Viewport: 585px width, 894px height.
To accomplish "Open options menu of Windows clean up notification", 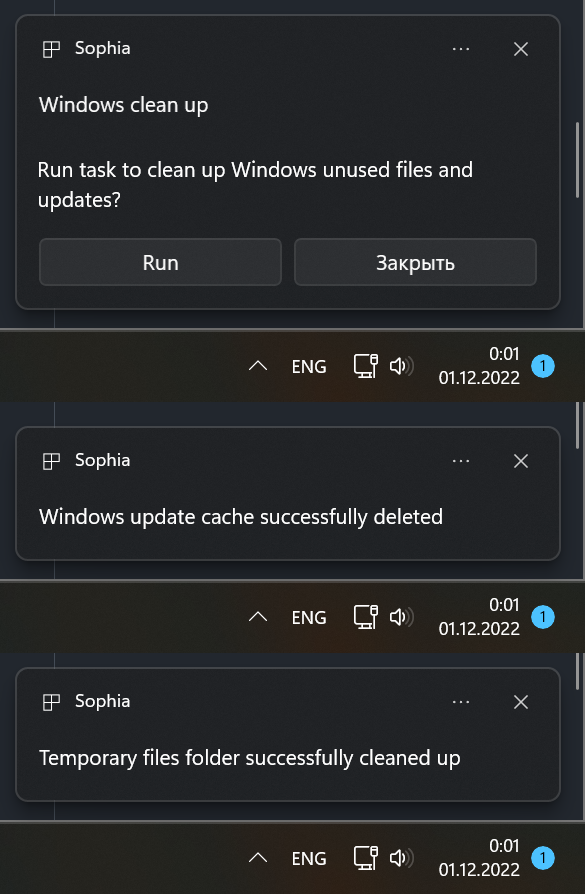I will point(461,49).
